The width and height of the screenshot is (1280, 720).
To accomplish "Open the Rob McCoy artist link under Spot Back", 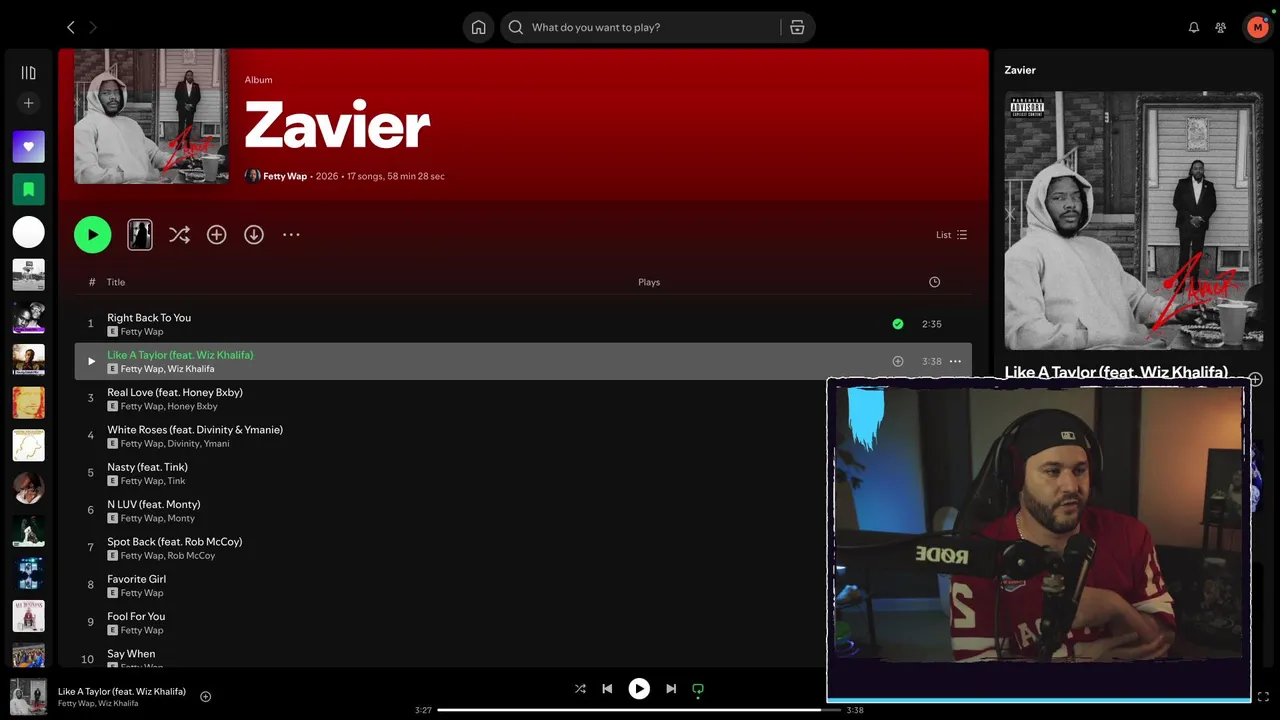I will [x=191, y=555].
